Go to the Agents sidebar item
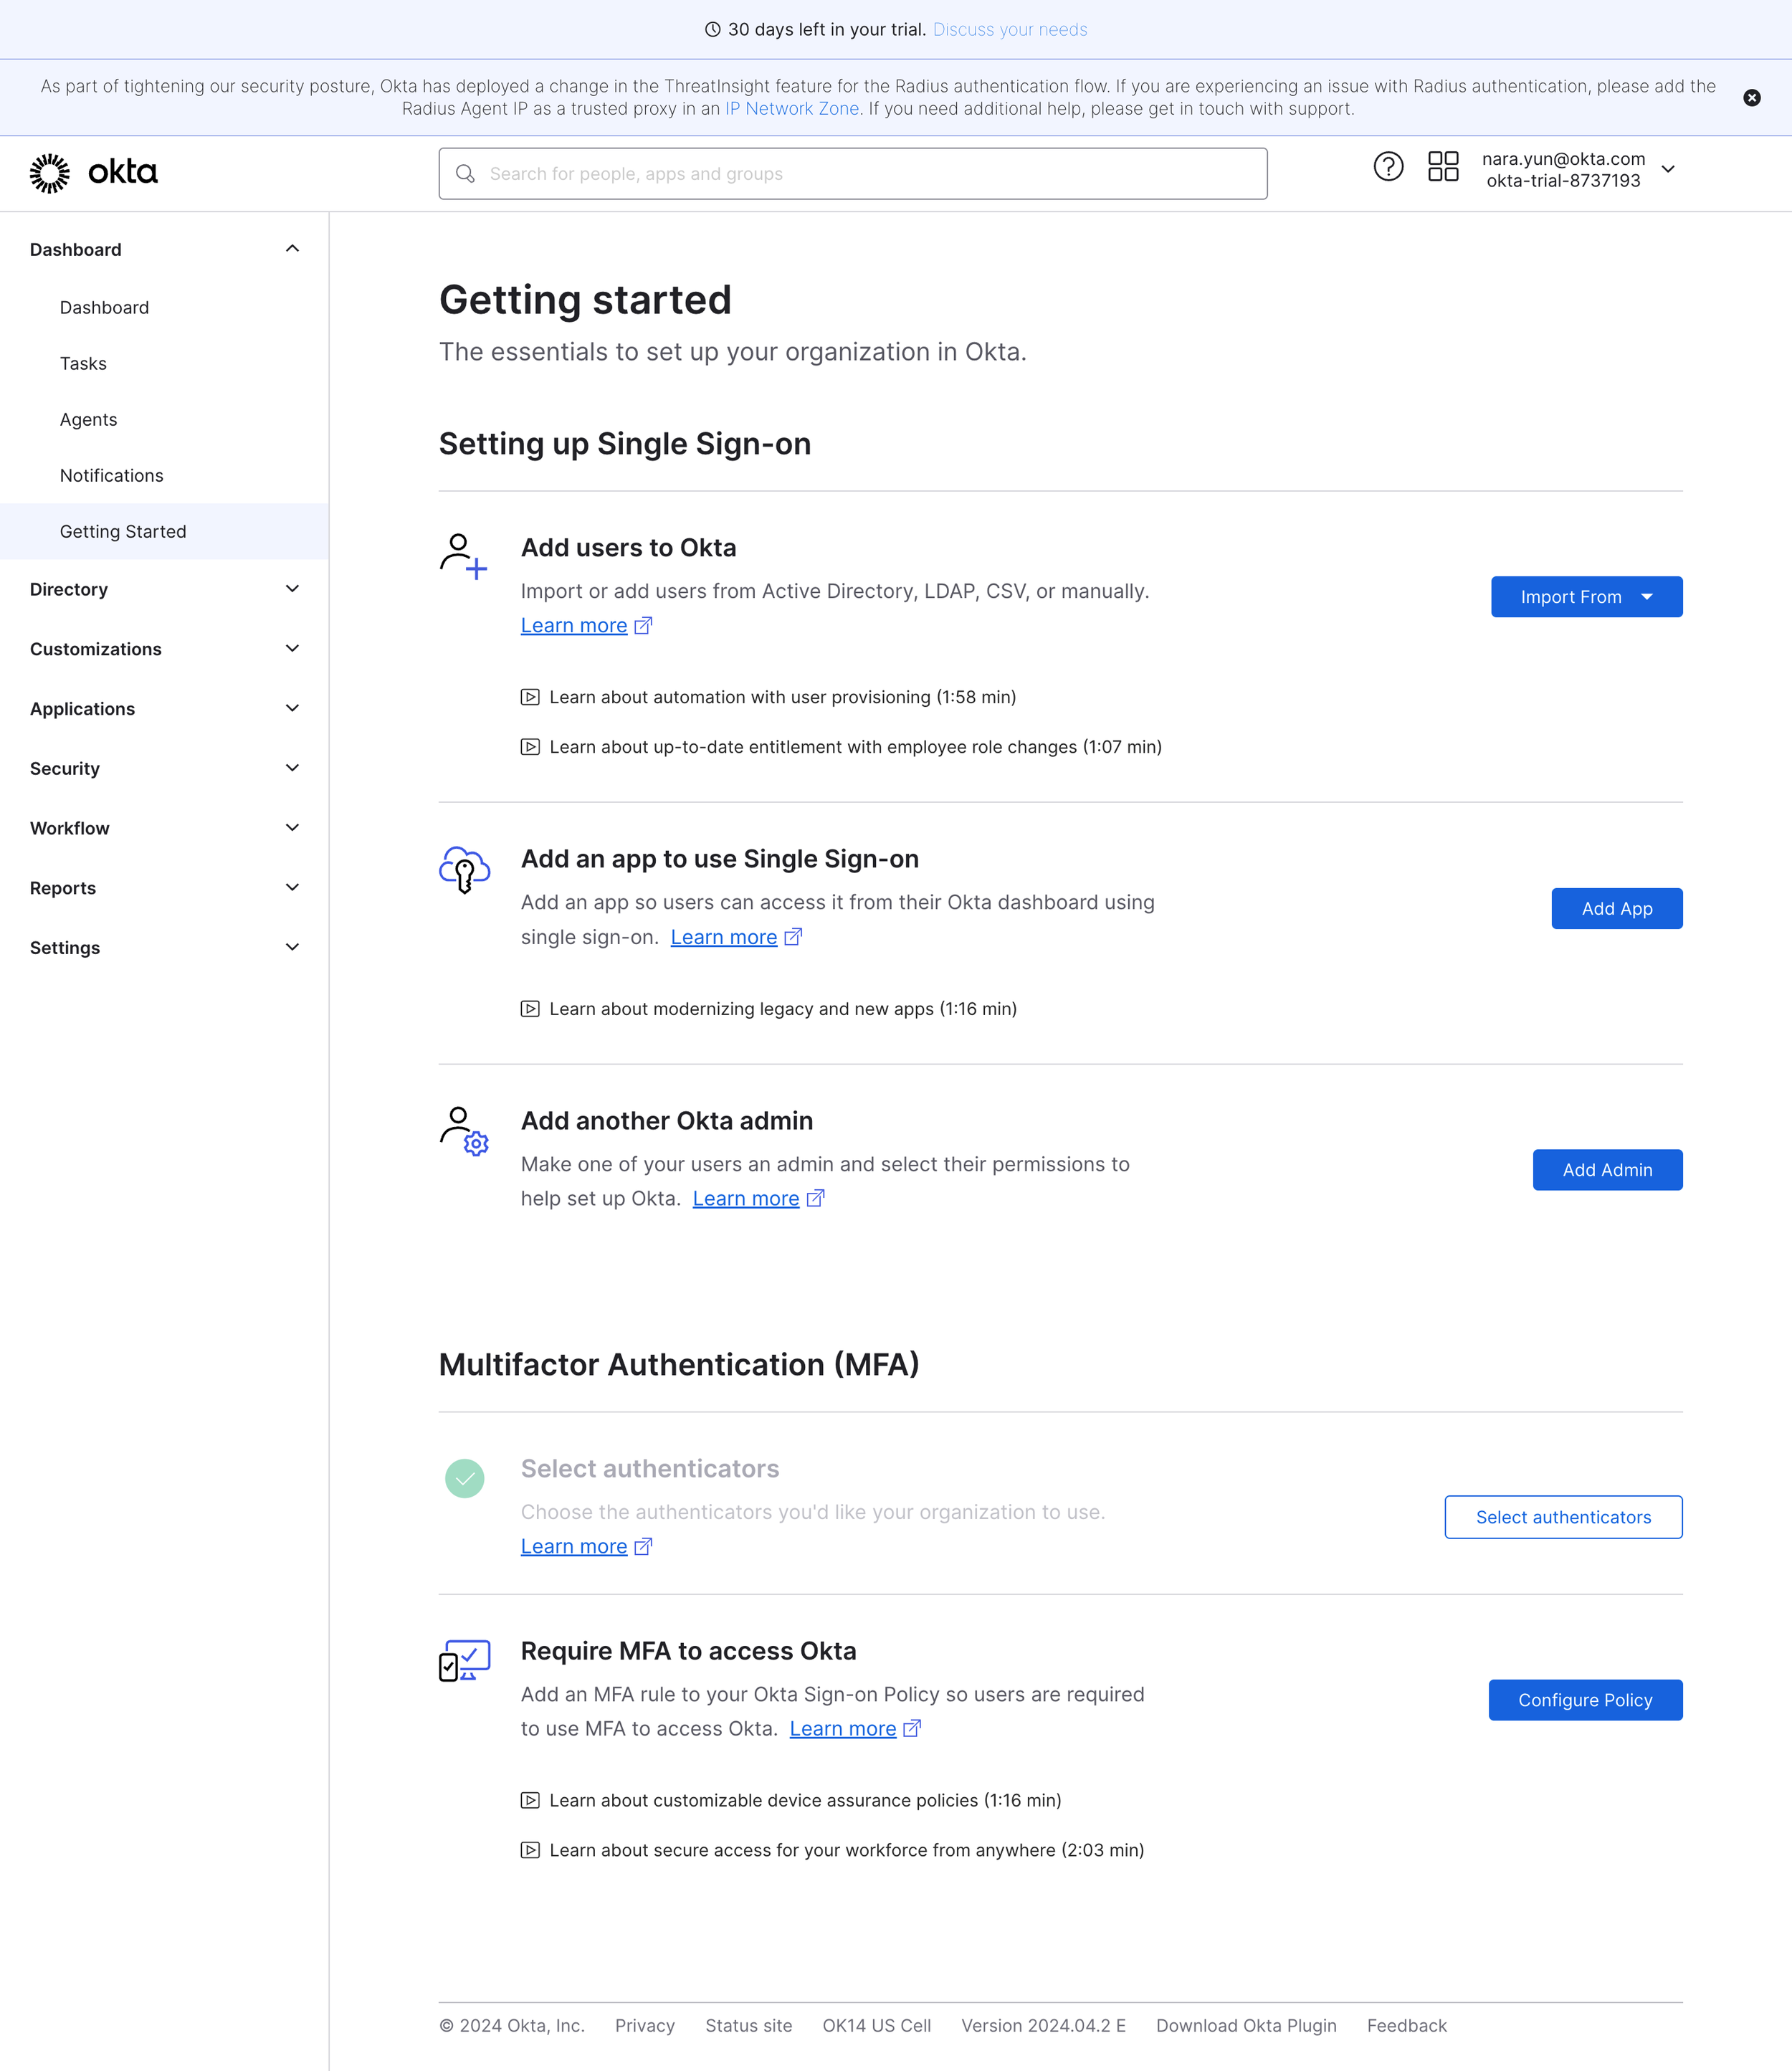The height and width of the screenshot is (2071, 1792). [88, 419]
